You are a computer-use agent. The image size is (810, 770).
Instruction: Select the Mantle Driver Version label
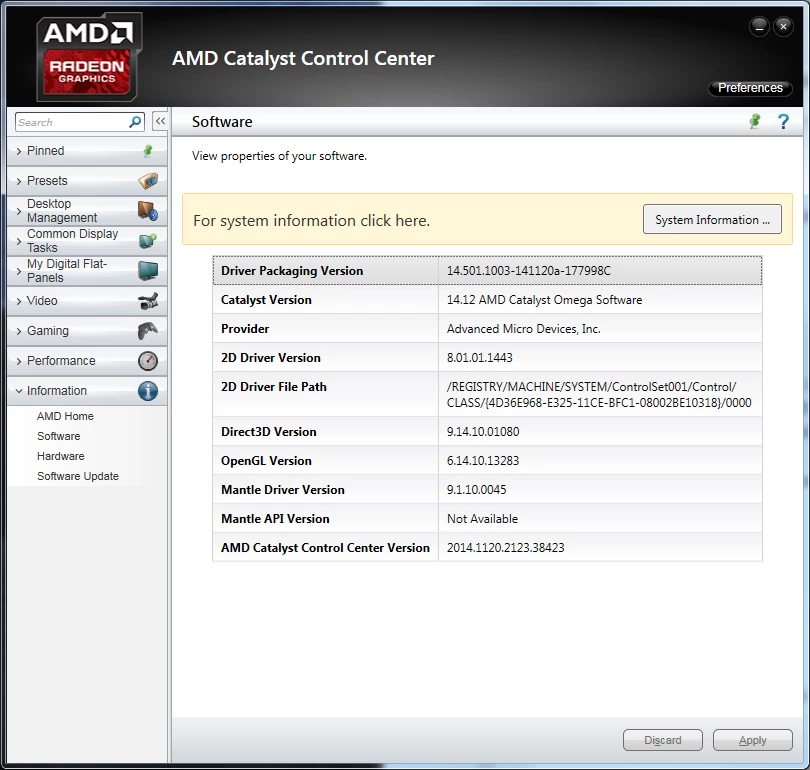click(x=283, y=490)
